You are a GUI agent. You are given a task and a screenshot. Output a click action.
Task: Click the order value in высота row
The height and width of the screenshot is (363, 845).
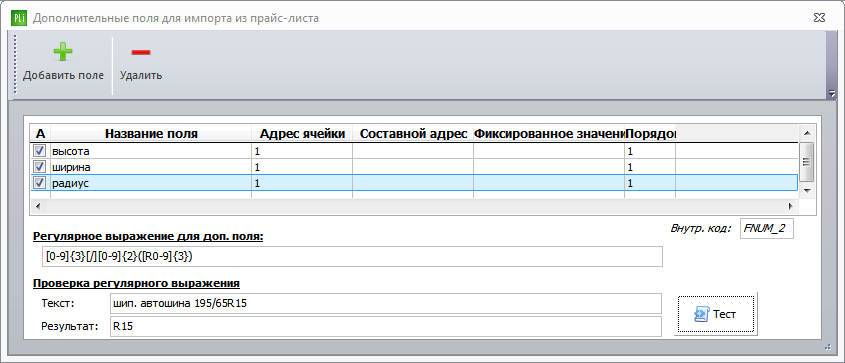650,151
